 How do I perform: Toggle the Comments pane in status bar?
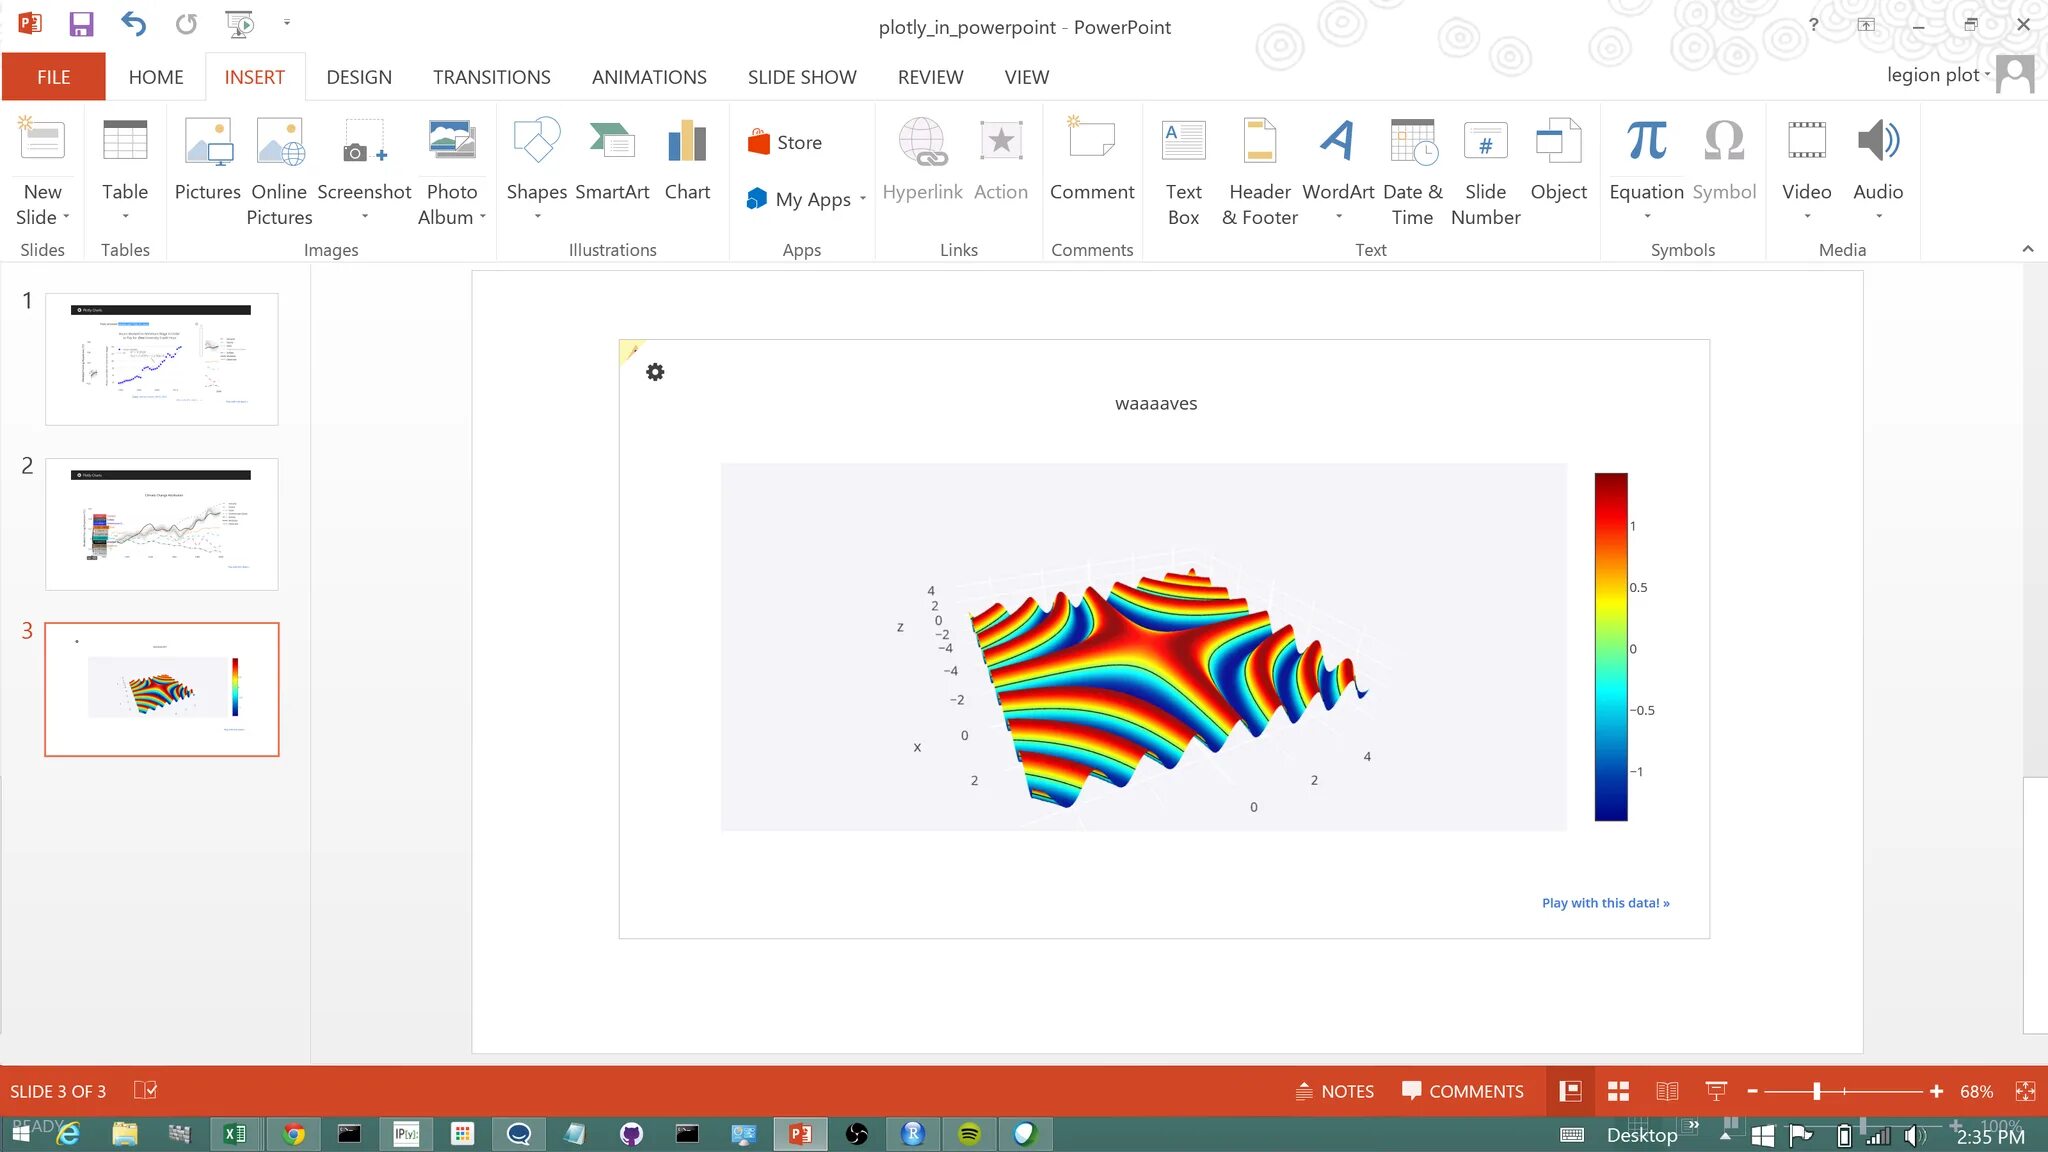pos(1463,1091)
